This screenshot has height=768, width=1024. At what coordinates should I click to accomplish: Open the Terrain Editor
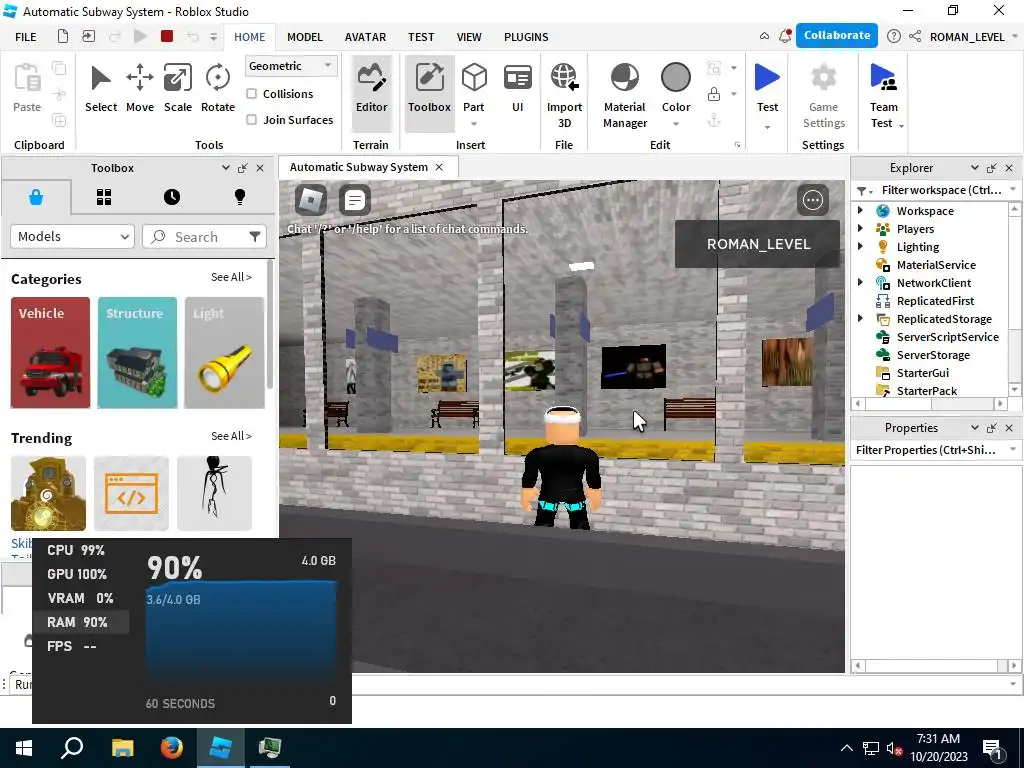pos(372,92)
